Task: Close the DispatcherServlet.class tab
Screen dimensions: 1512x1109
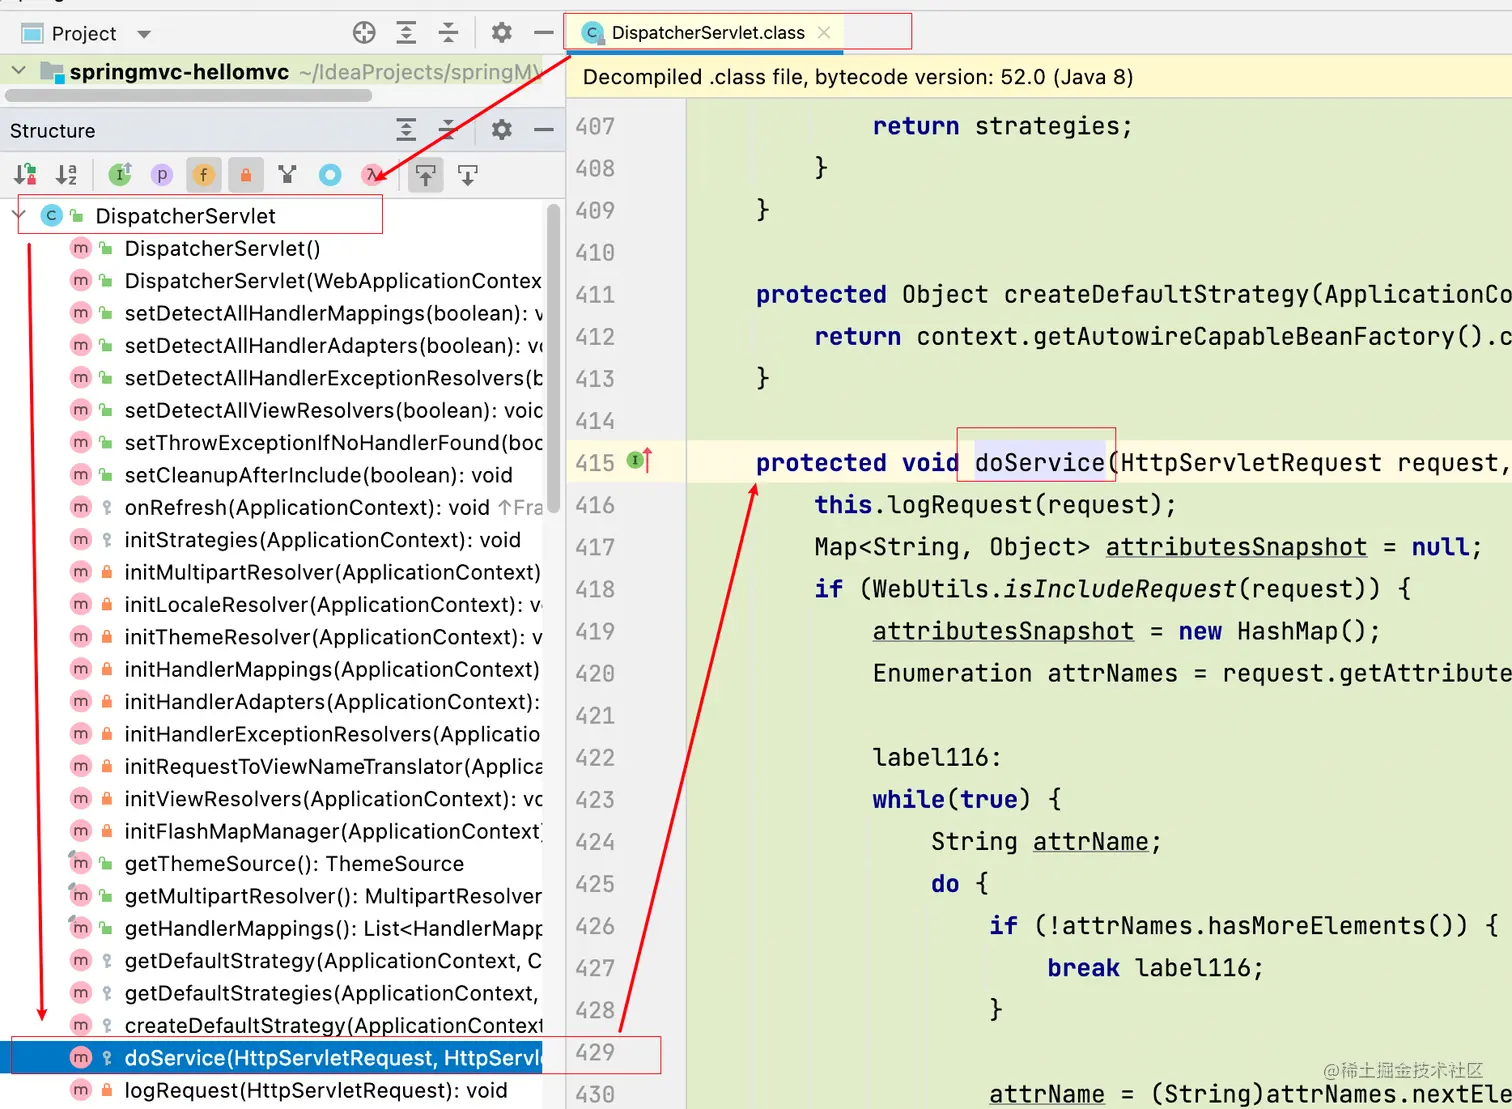Action: pos(824,33)
